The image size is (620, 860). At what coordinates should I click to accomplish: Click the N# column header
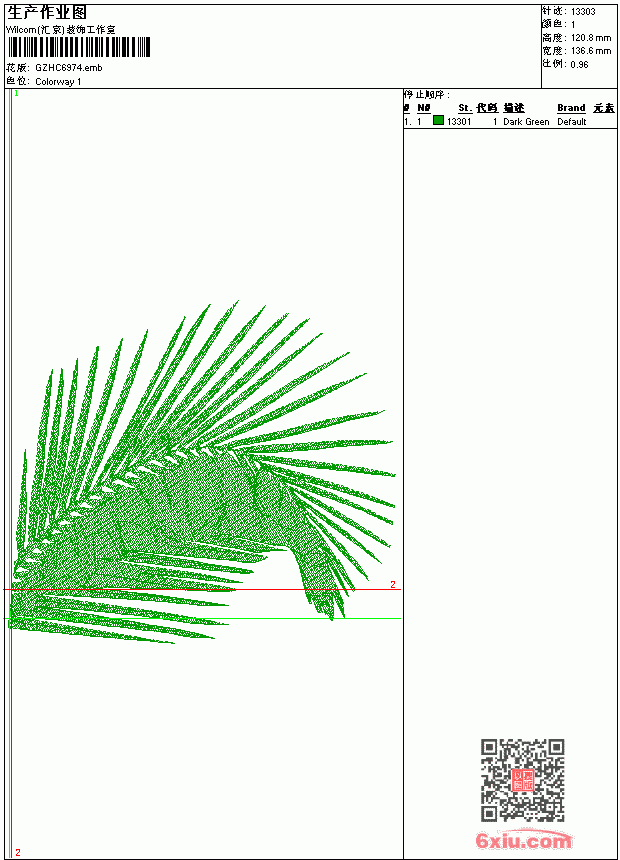424,108
